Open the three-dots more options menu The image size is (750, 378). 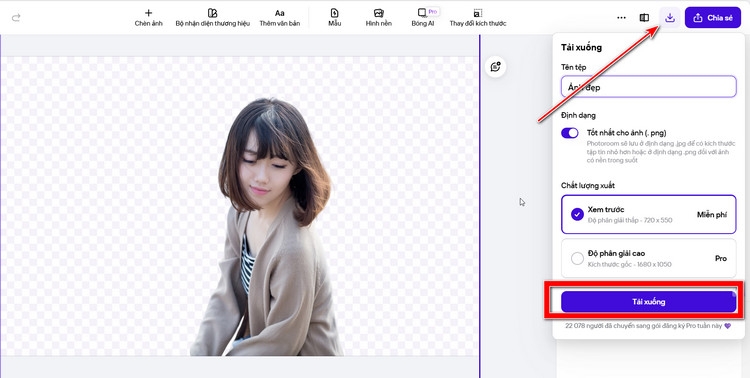621,18
